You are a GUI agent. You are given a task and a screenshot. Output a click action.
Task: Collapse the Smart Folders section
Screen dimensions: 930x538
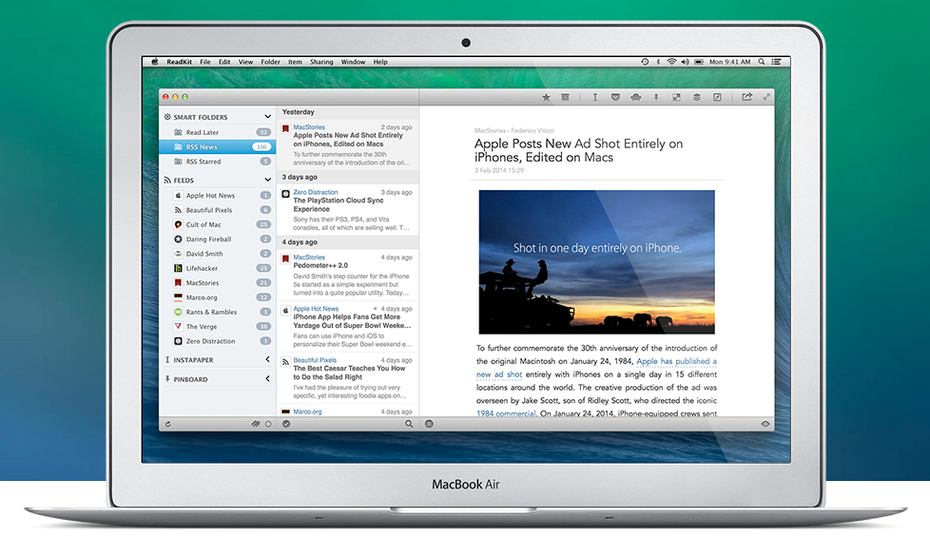tap(267, 117)
